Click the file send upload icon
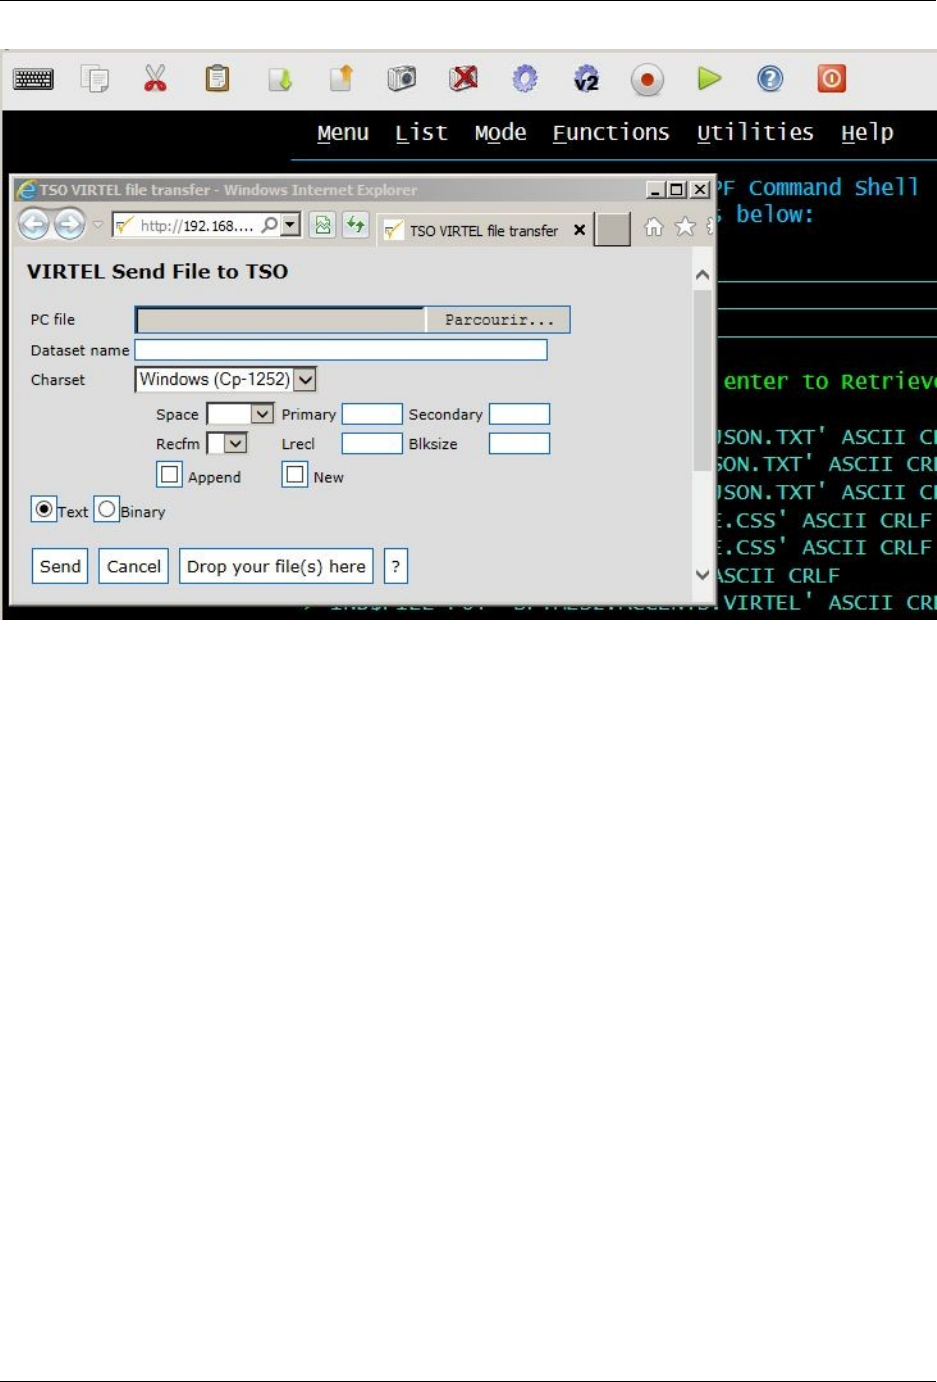The image size is (937, 1382). point(341,78)
